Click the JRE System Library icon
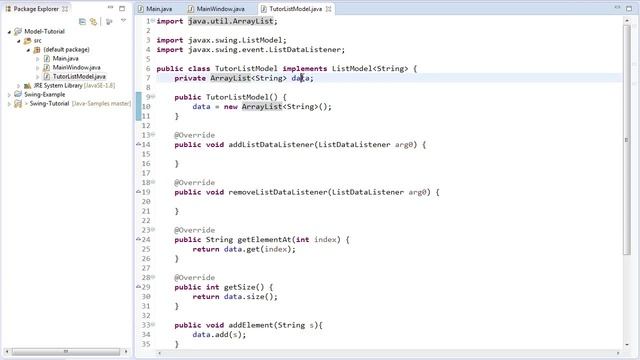This screenshot has height=360, width=640. (x=27, y=86)
